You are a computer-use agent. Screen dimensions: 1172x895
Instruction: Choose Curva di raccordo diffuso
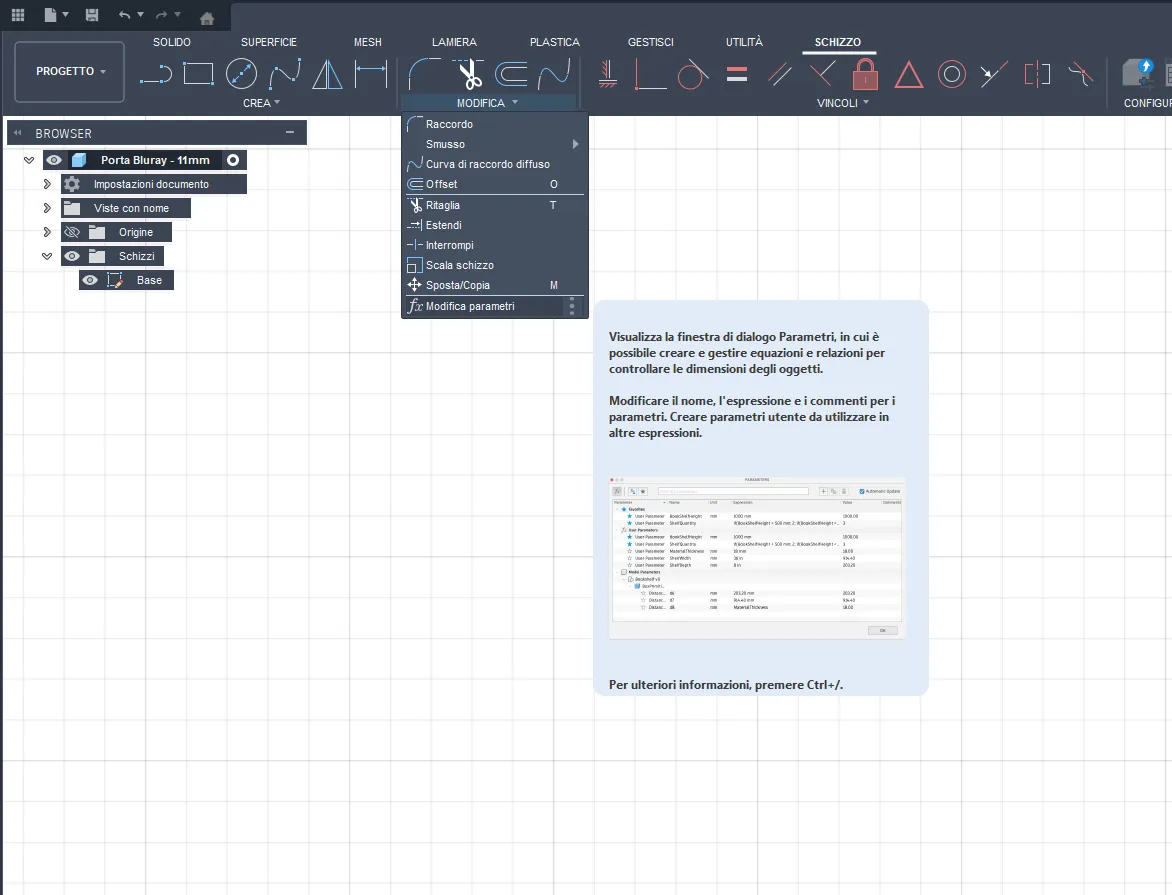click(x=494, y=164)
